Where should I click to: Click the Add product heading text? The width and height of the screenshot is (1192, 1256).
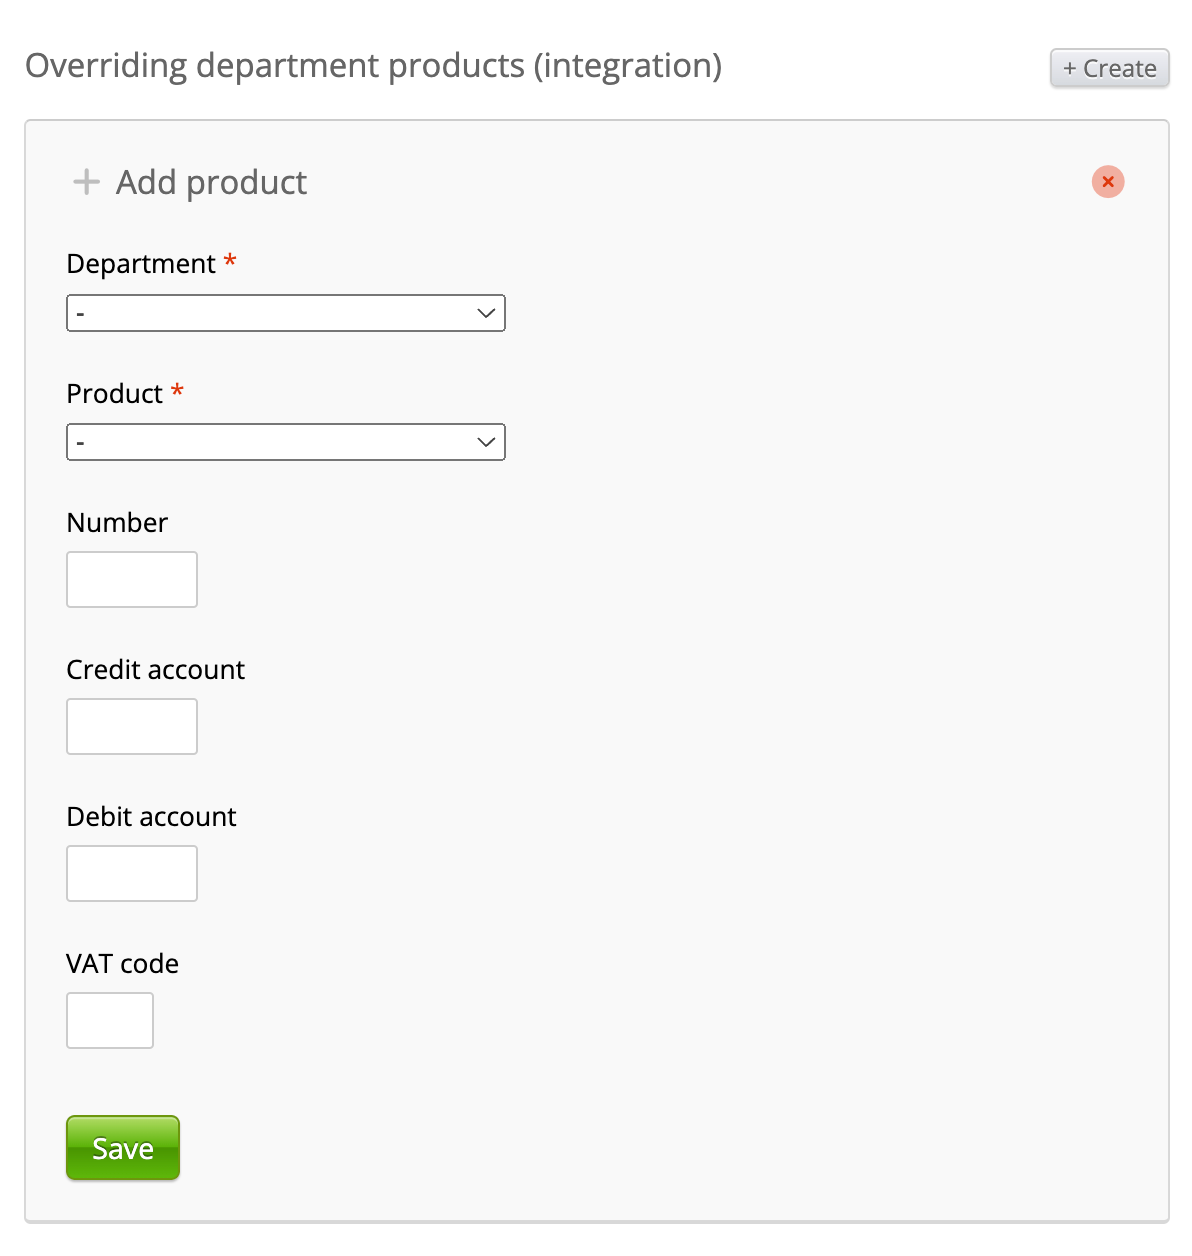point(211,183)
